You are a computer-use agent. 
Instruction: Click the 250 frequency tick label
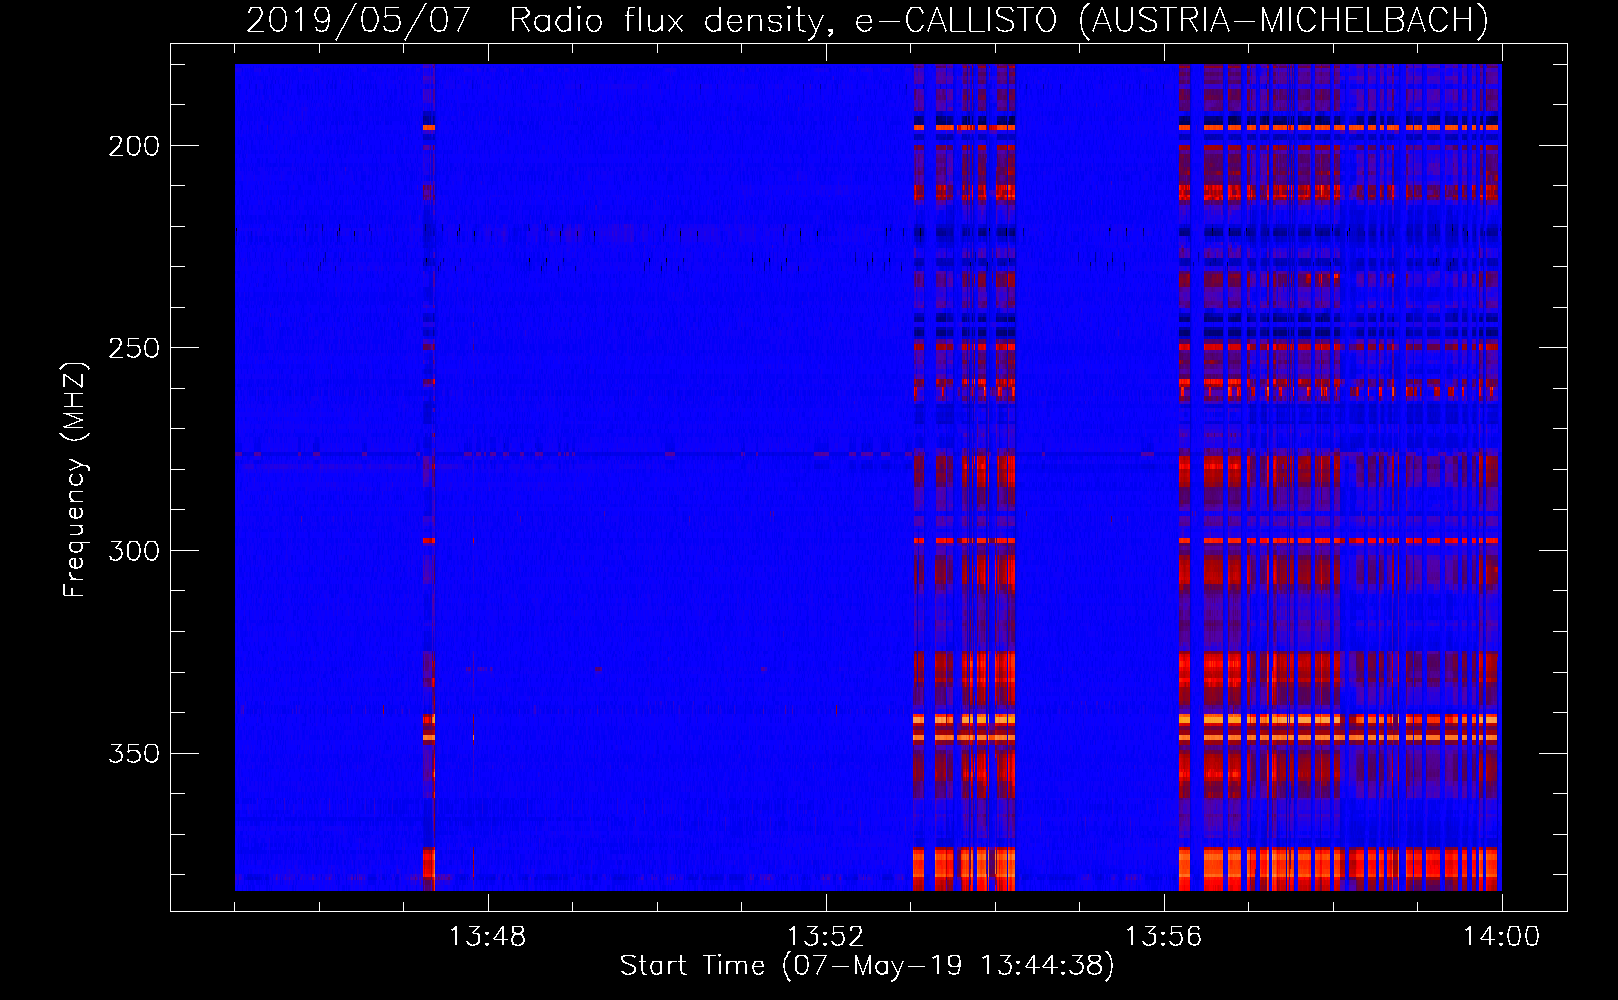134,348
